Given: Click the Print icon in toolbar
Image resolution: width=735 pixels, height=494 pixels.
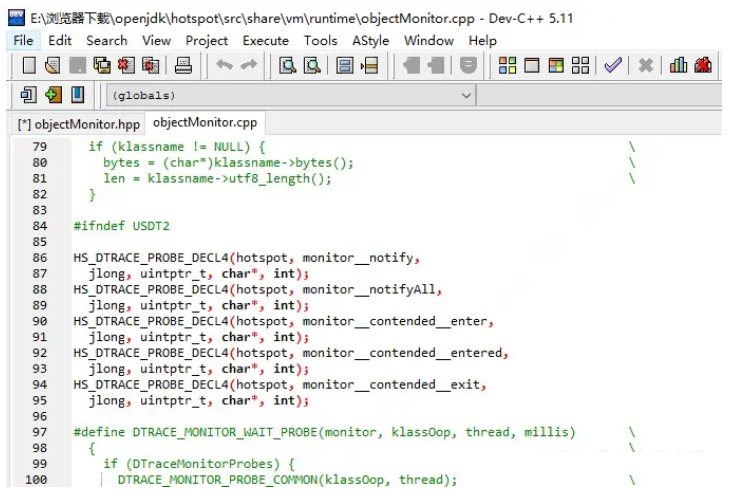Looking at the screenshot, I should (183, 66).
